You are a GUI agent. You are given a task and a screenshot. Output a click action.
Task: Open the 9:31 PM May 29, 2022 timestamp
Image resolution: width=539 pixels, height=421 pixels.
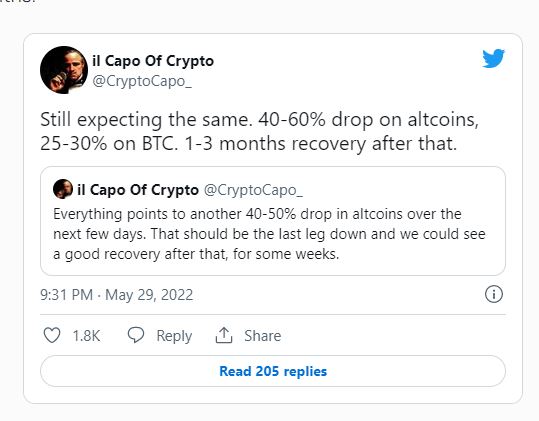tap(117, 295)
